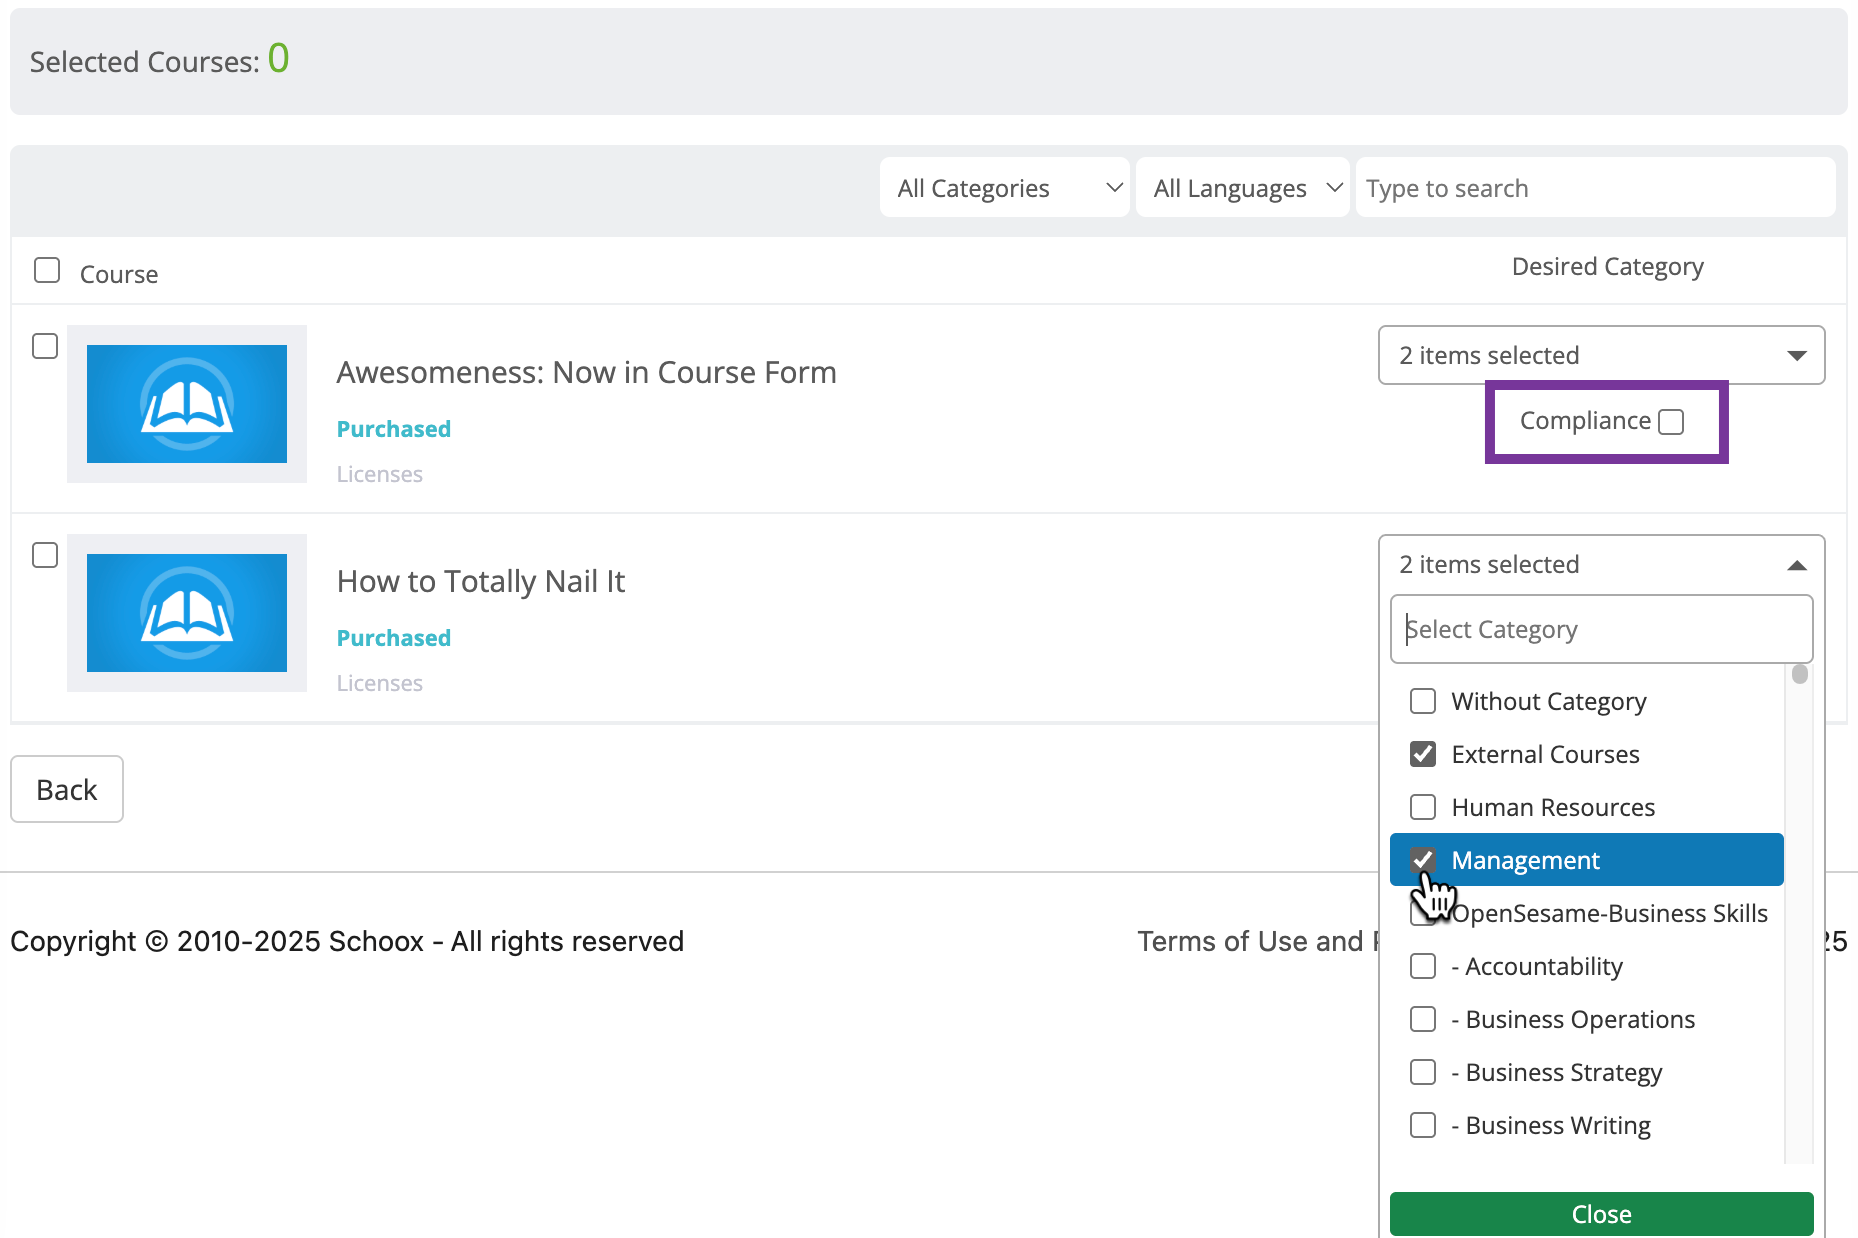Select the Accountability subcategory
This screenshot has width=1858, height=1238.
point(1423,966)
